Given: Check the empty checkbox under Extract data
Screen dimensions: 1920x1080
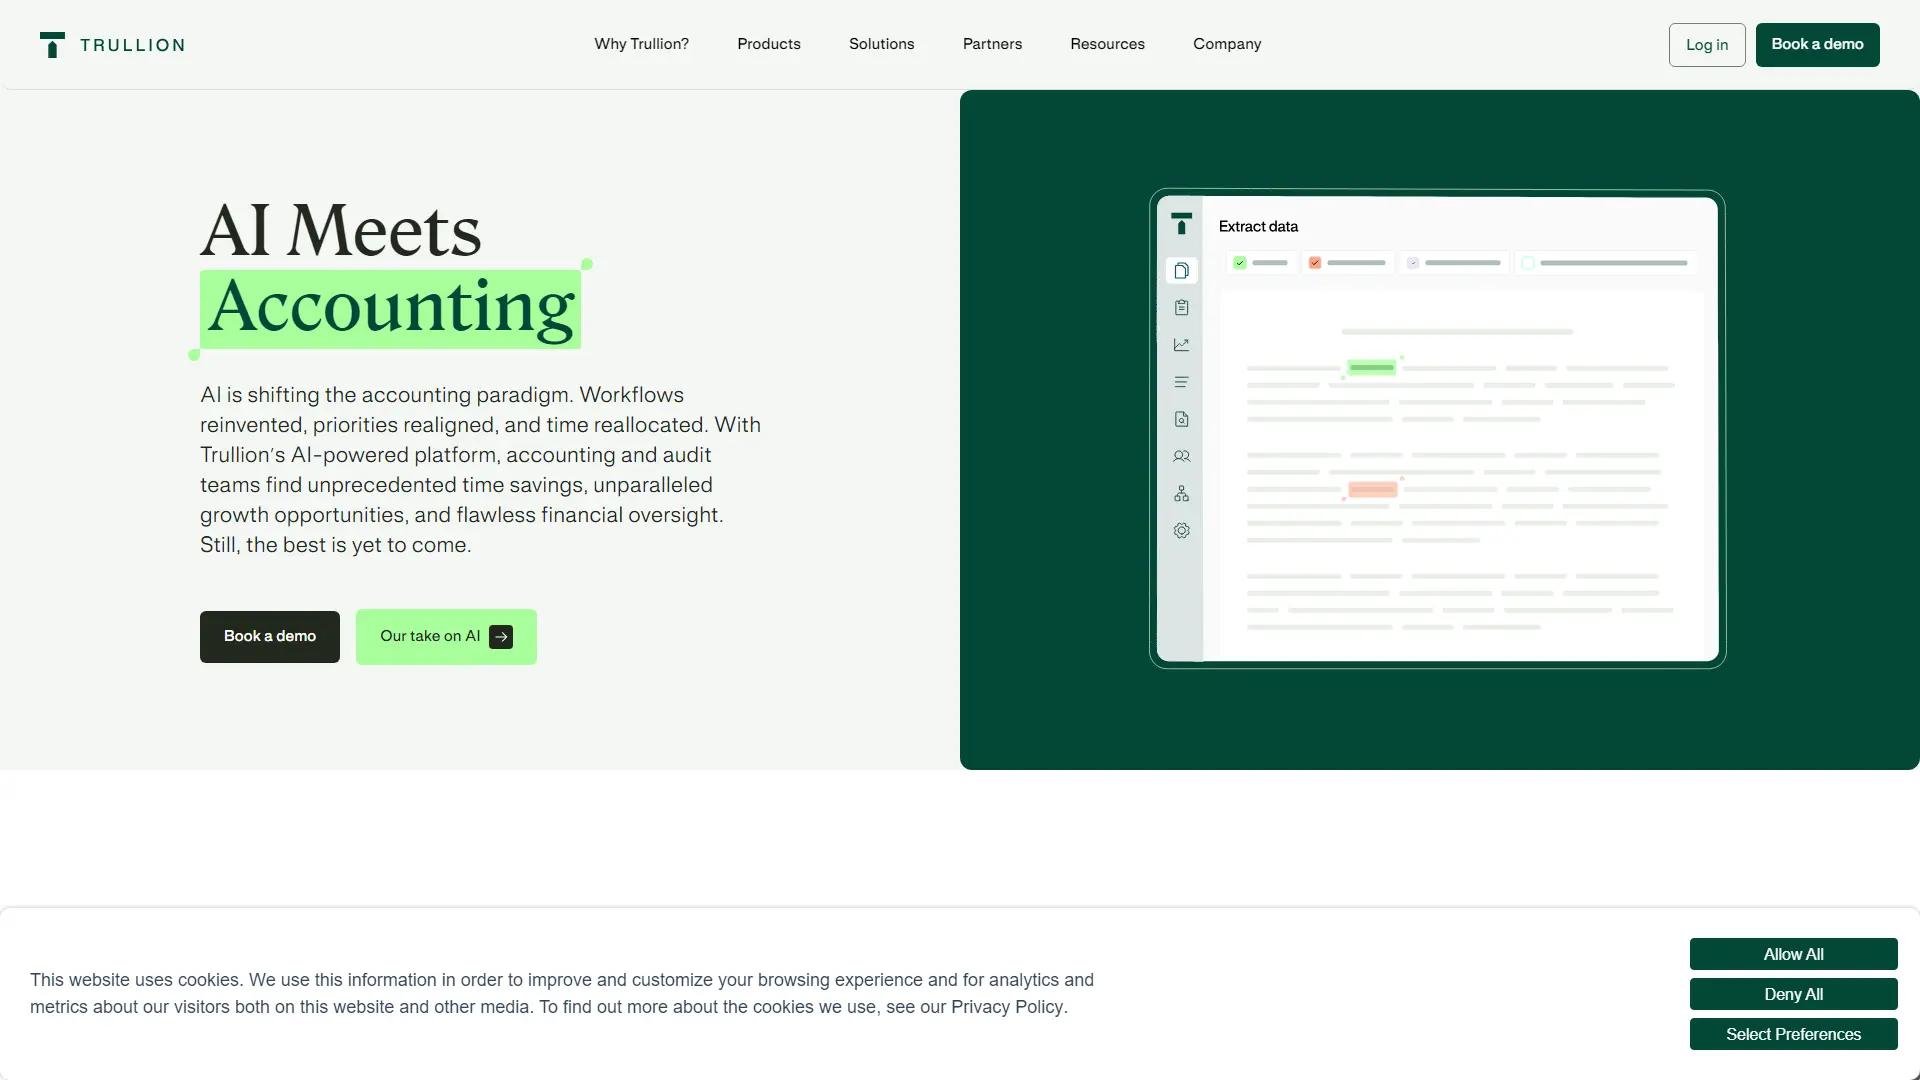Looking at the screenshot, I should pos(1528,263).
